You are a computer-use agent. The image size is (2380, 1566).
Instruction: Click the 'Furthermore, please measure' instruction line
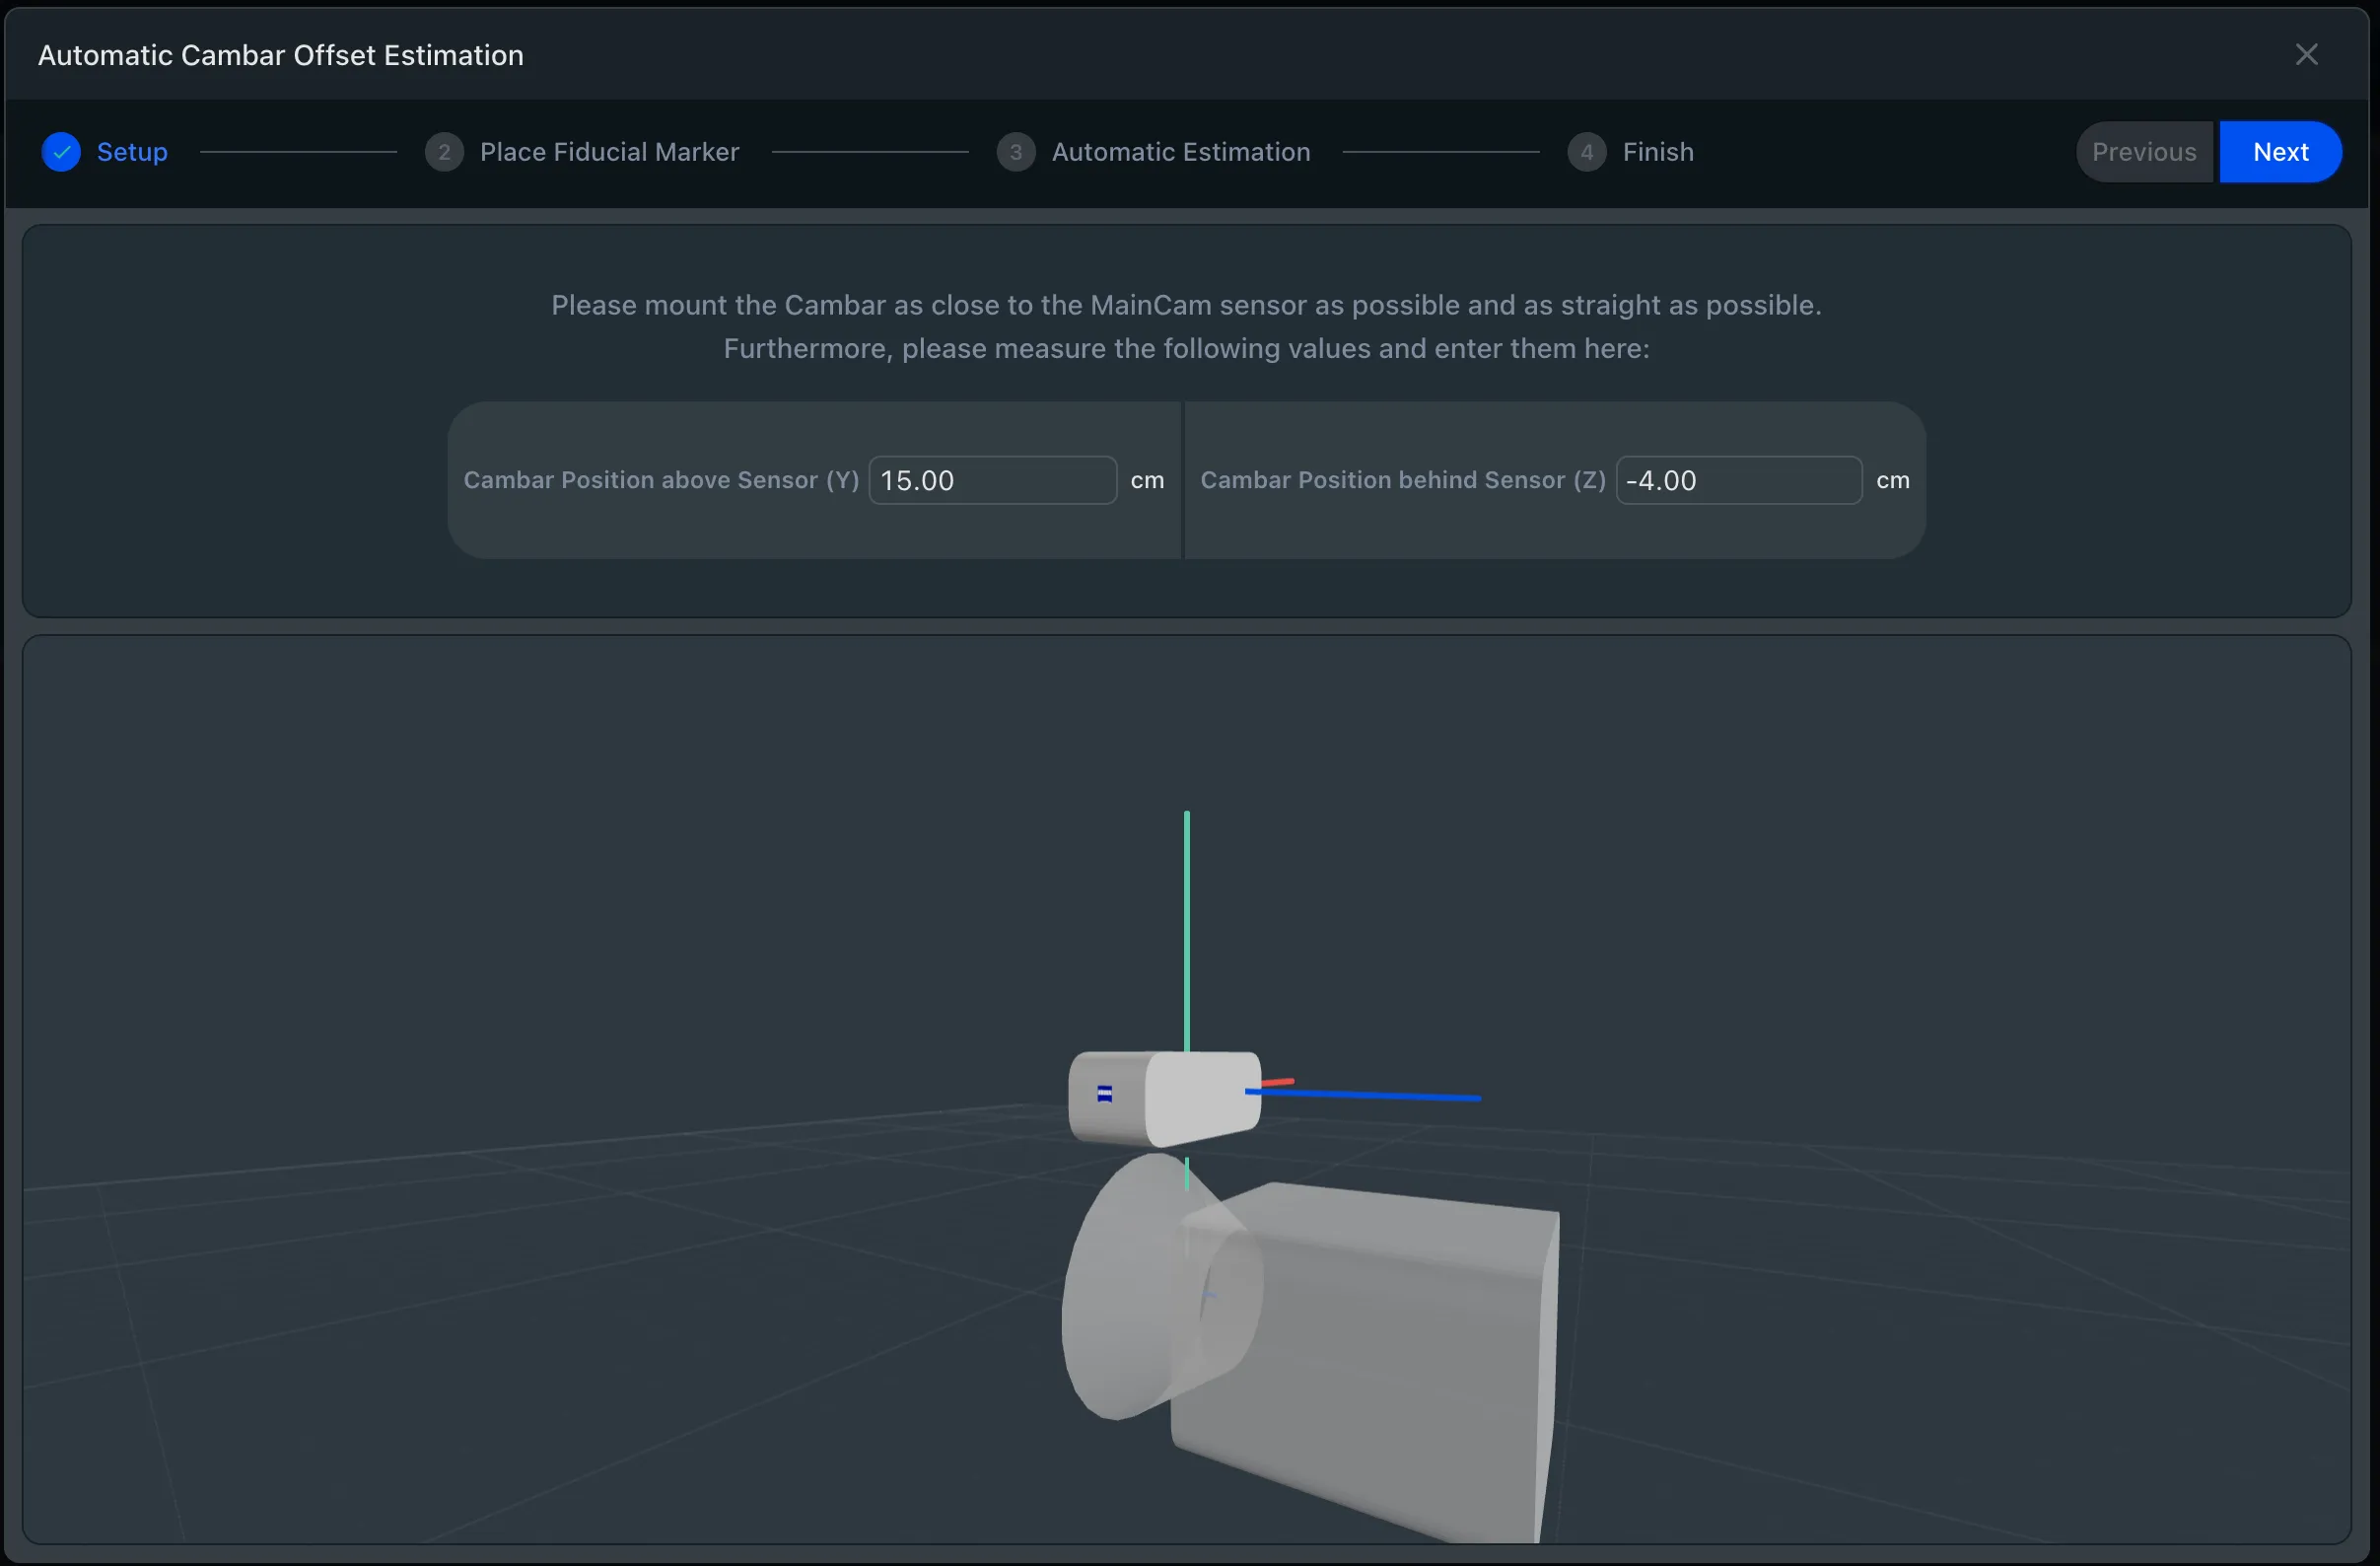1187,348
